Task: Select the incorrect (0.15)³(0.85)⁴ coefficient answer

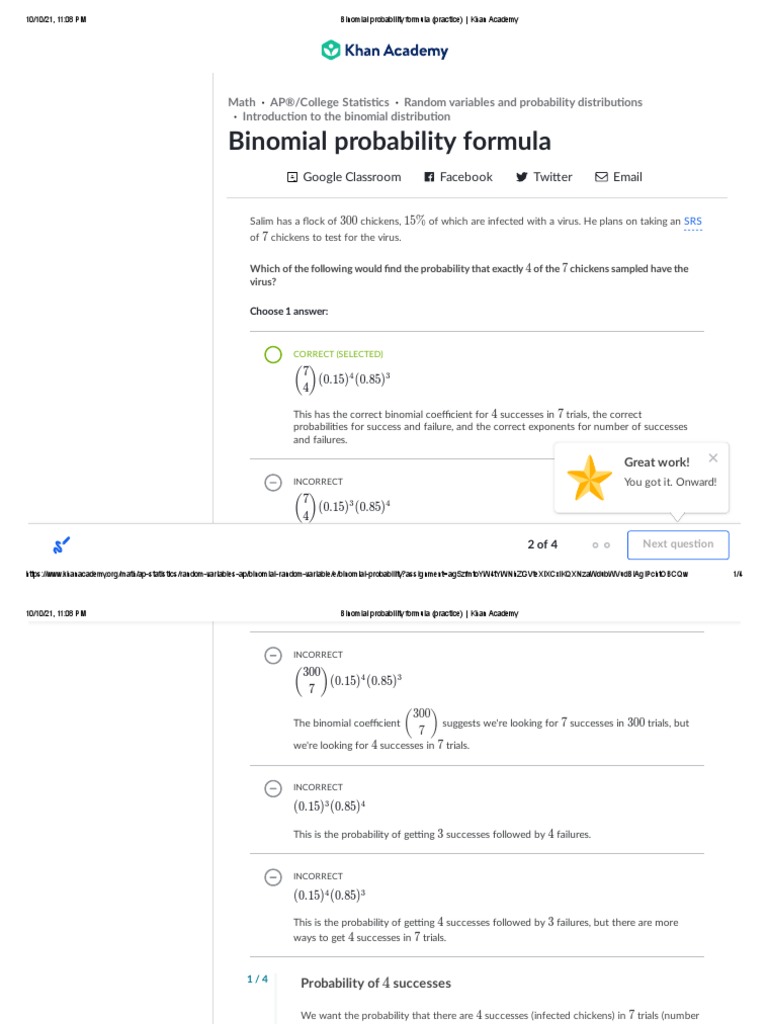Action: tap(273, 482)
